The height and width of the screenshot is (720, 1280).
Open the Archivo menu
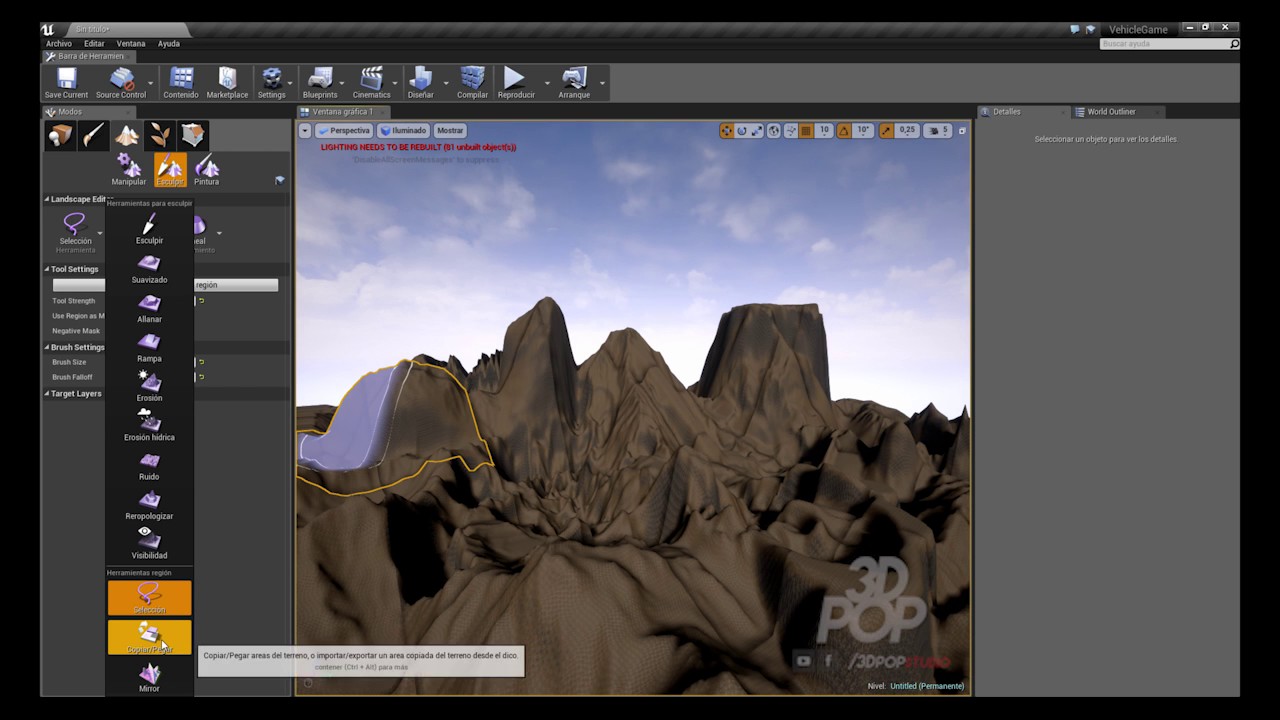(x=59, y=44)
